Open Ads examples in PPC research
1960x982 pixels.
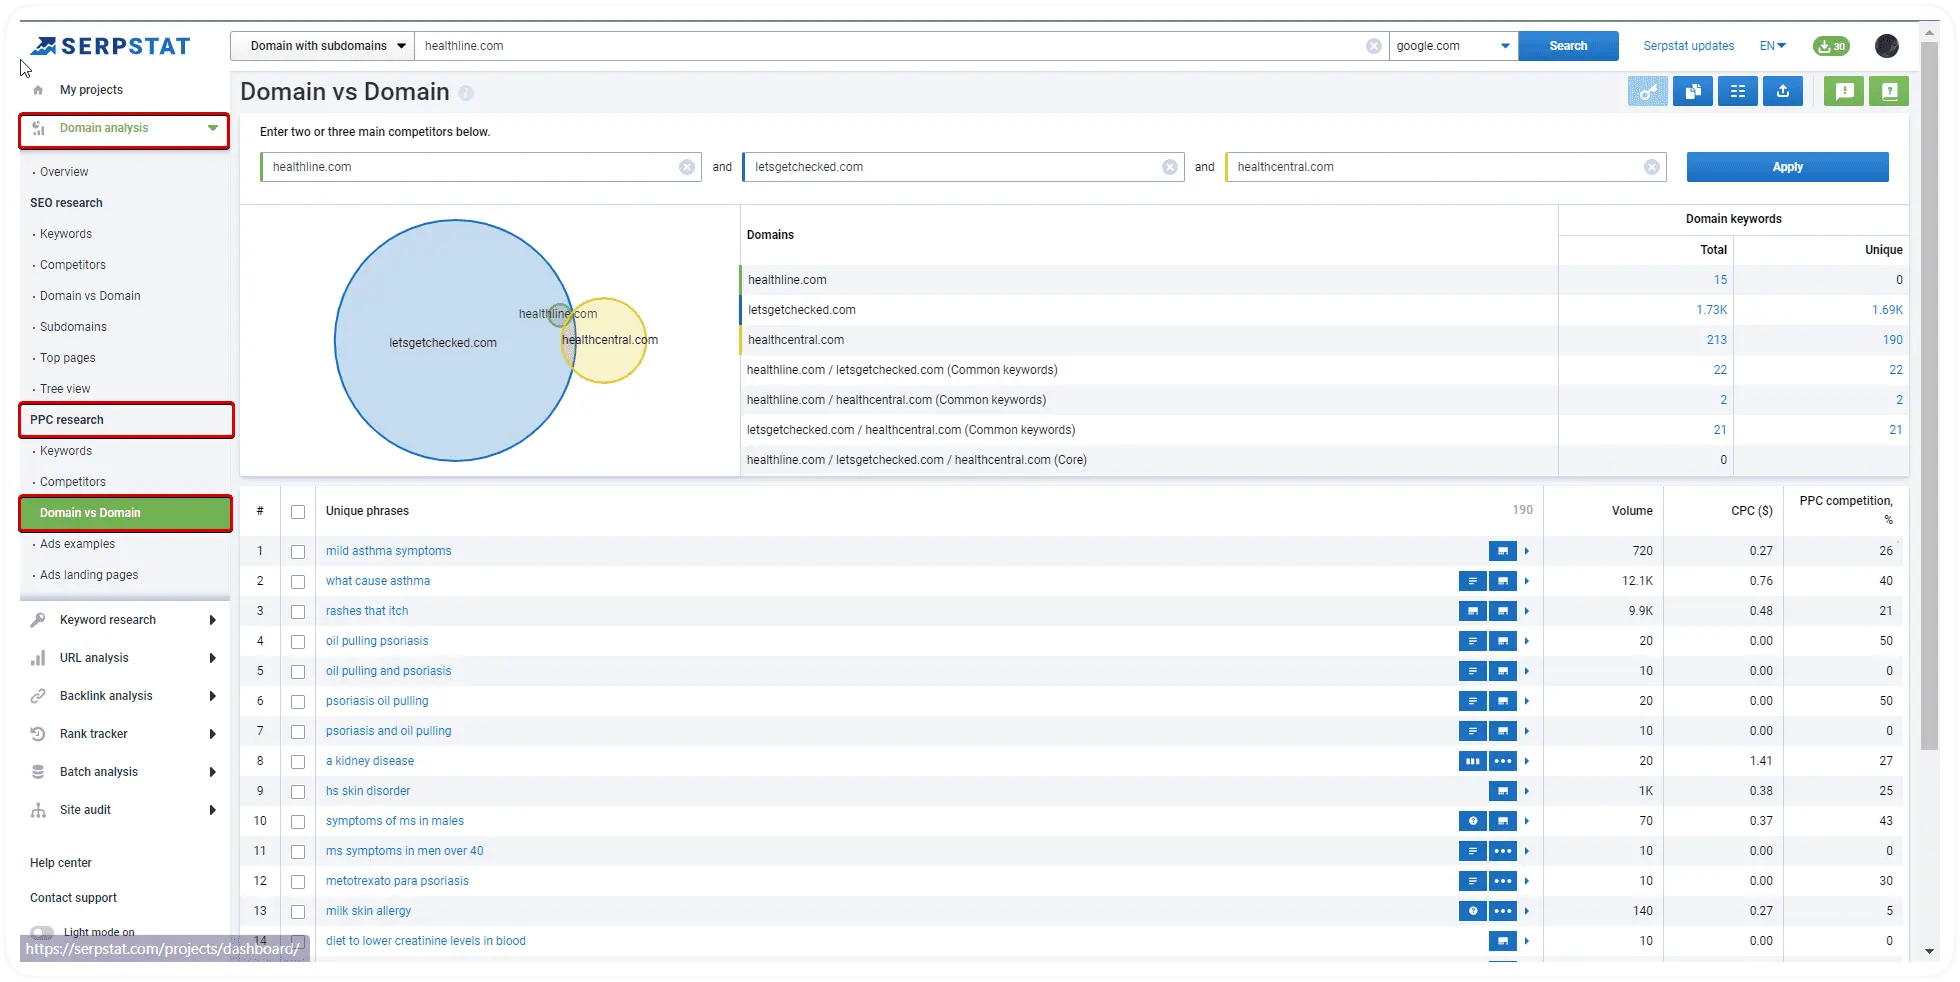(x=77, y=544)
